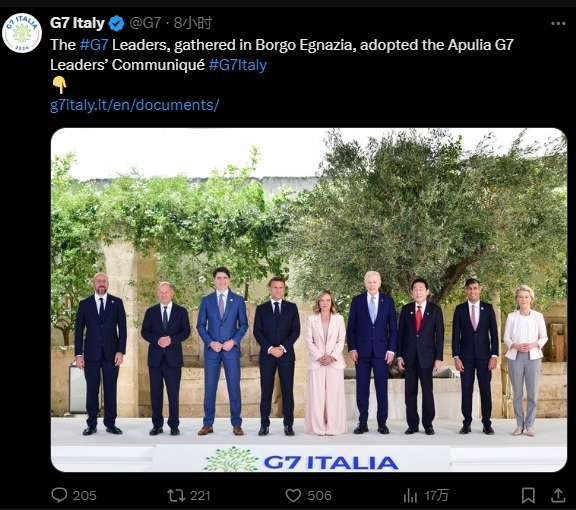Open the tweet timestamp 8小时
Image resolution: width=576 pixels, height=510 pixels.
[x=193, y=23]
